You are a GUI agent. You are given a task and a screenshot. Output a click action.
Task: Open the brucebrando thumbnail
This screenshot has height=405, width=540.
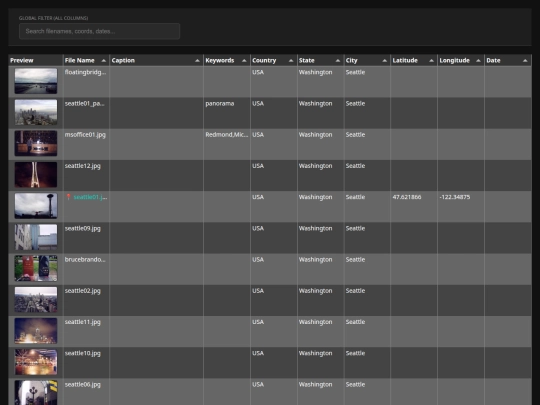[36, 268]
